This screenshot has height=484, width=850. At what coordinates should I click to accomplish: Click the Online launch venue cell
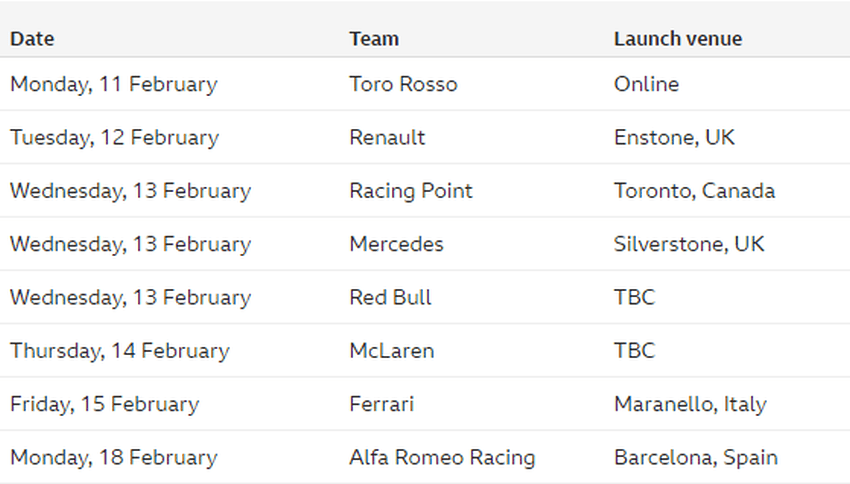coord(646,84)
